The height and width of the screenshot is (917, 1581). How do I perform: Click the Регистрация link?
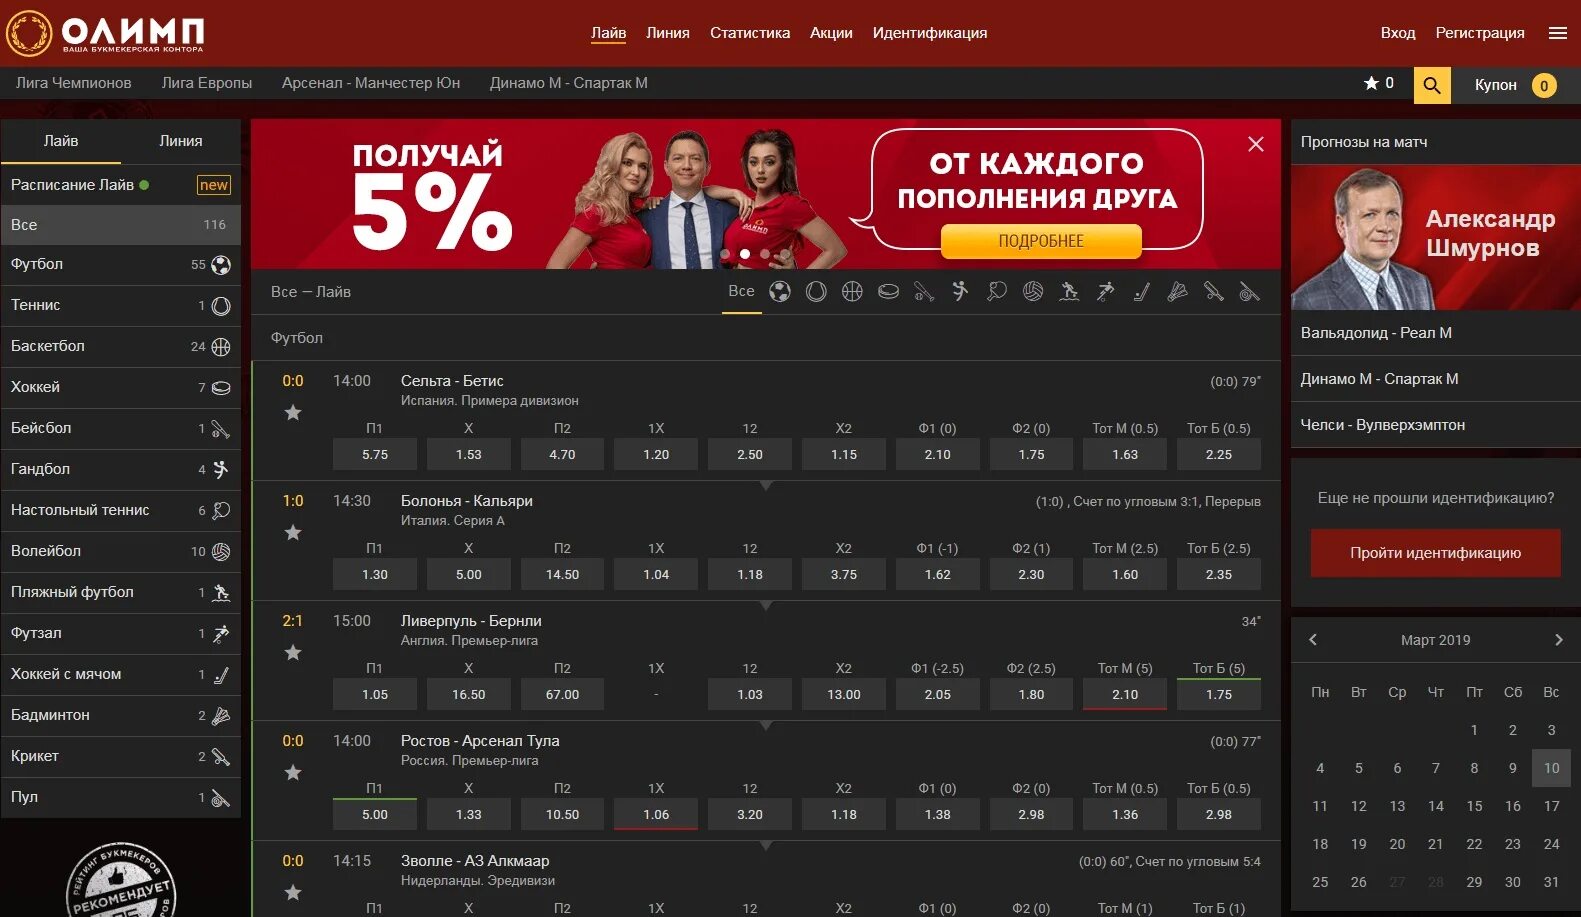[x=1480, y=33]
